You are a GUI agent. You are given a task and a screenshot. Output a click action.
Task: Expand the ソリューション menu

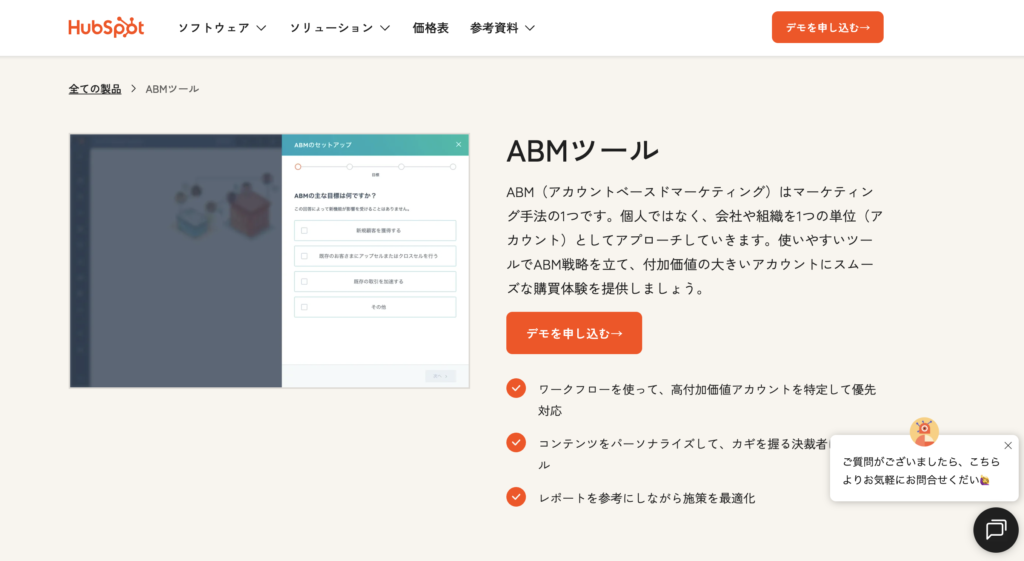(340, 28)
